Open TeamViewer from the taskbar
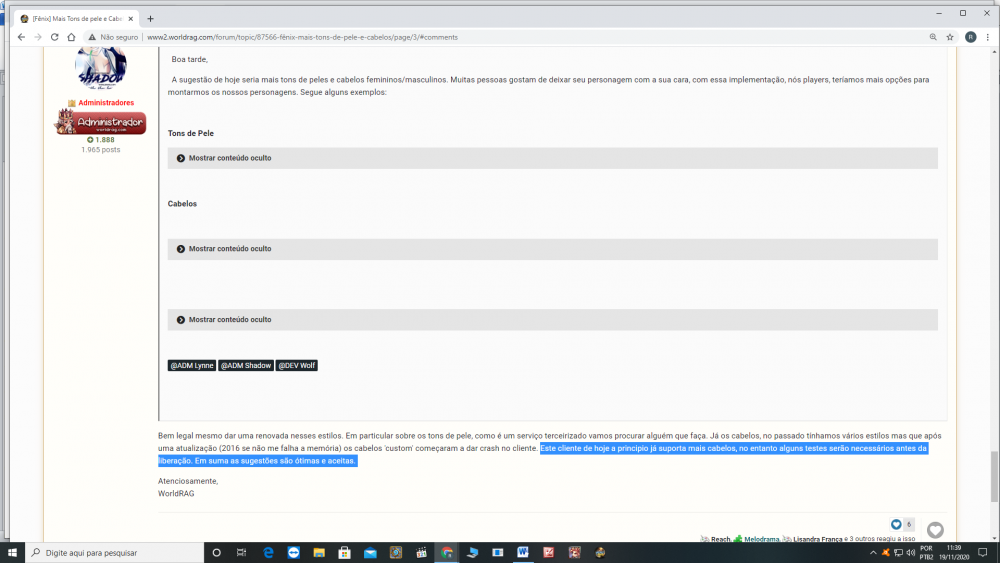 pos(293,552)
